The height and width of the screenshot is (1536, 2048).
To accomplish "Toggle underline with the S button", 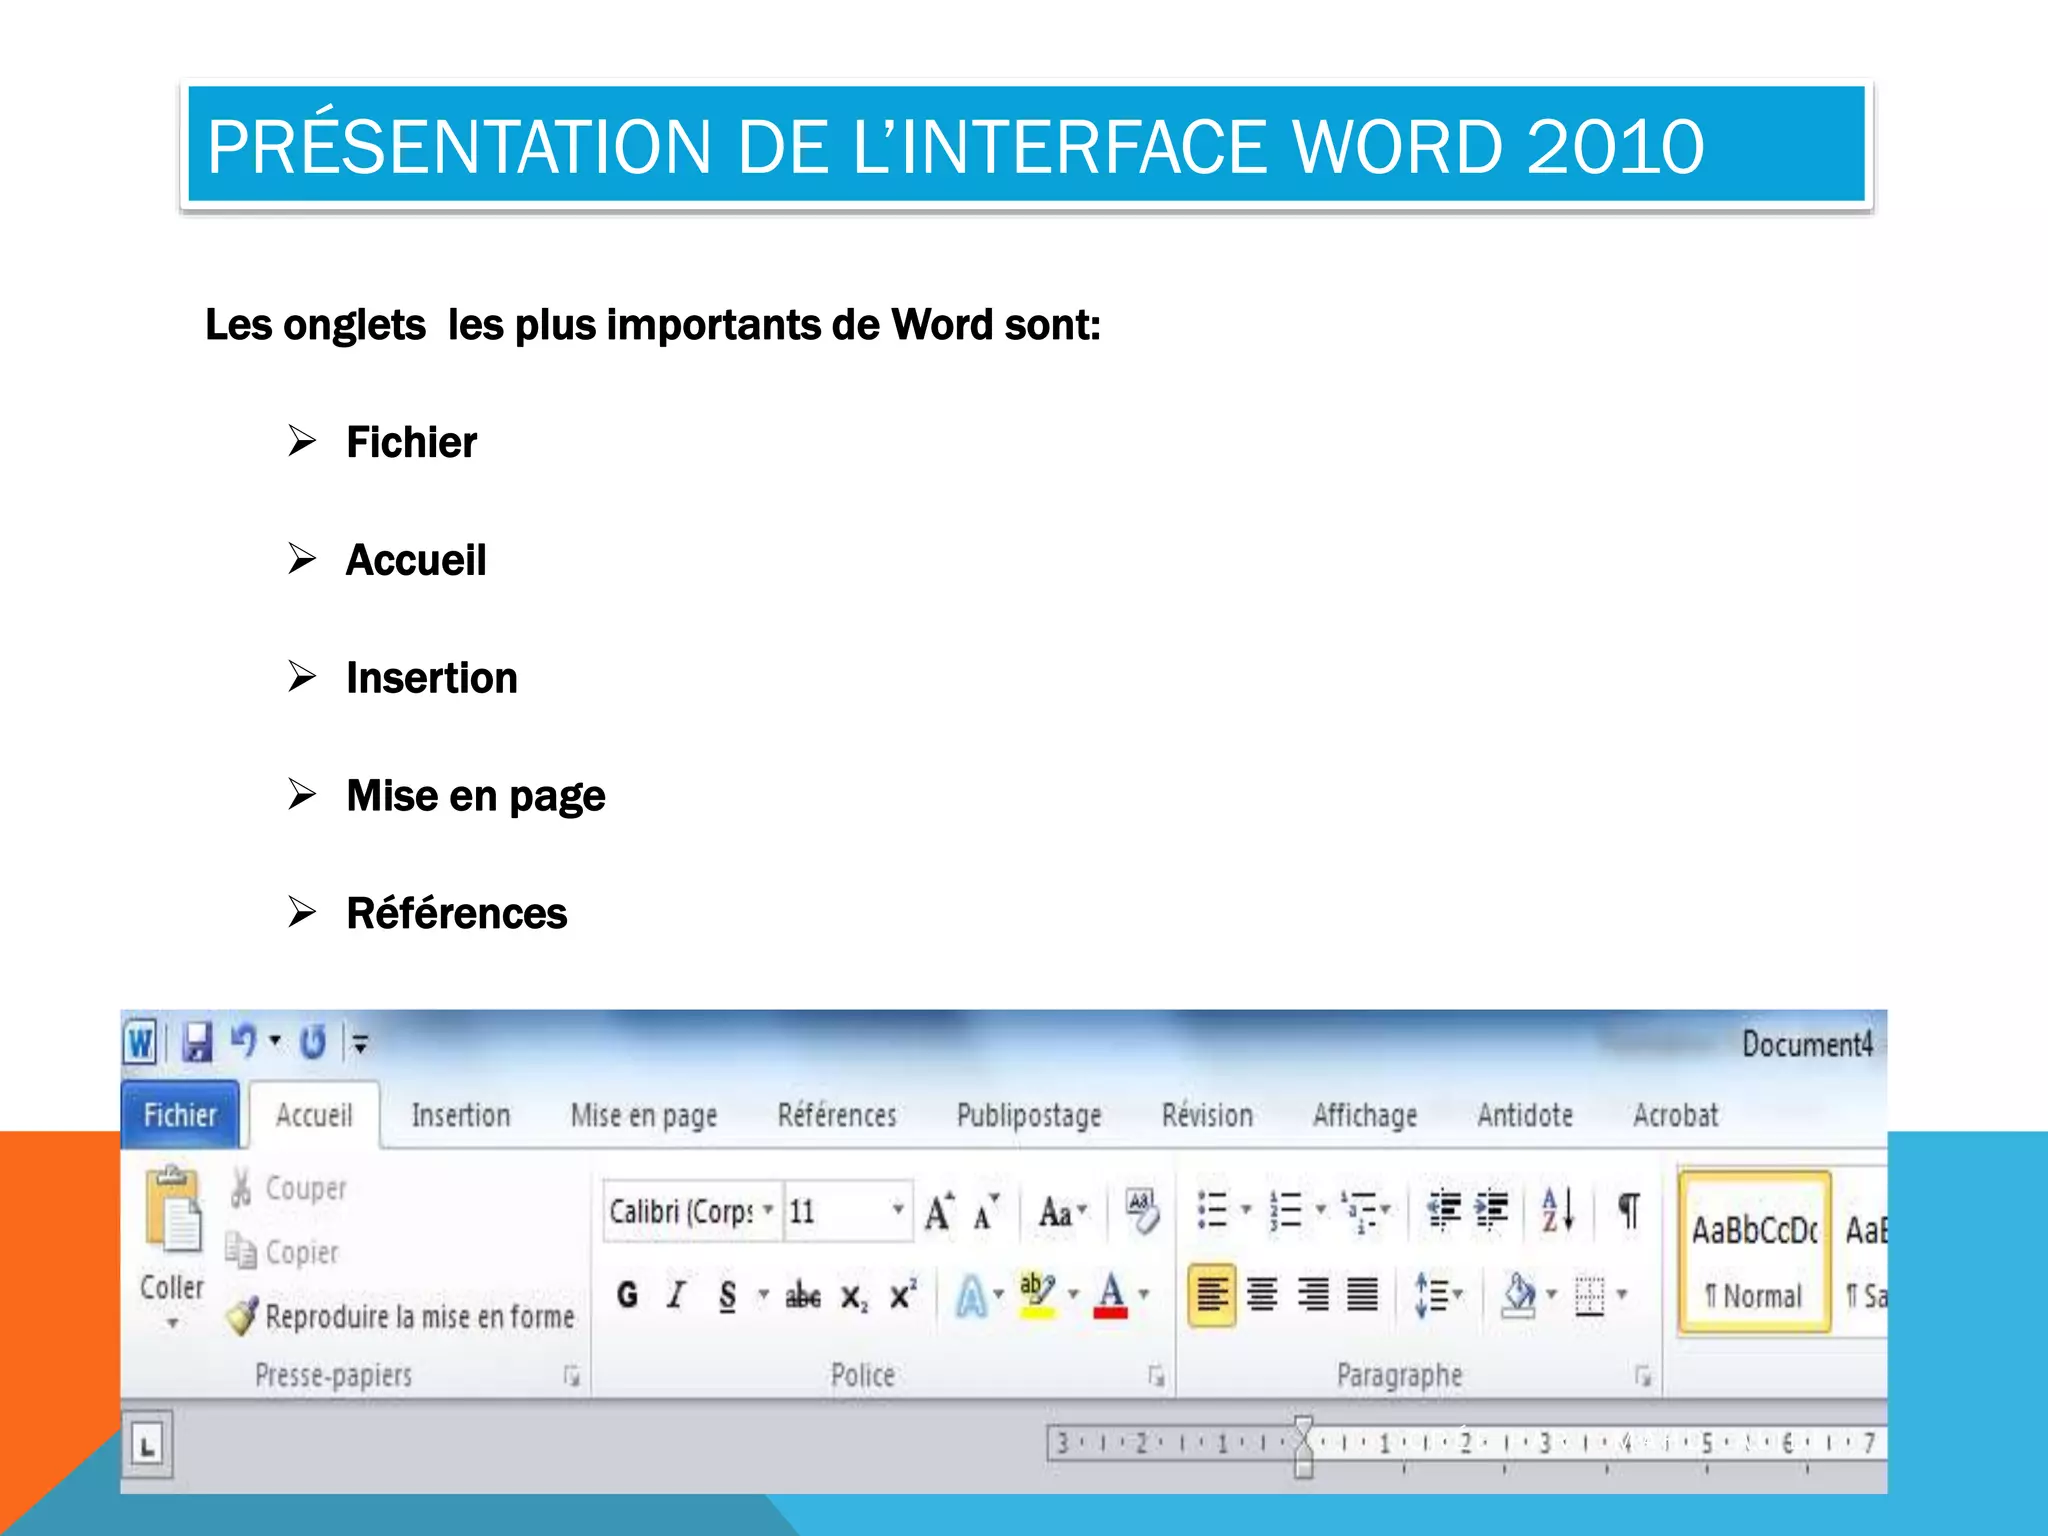I will point(727,1297).
